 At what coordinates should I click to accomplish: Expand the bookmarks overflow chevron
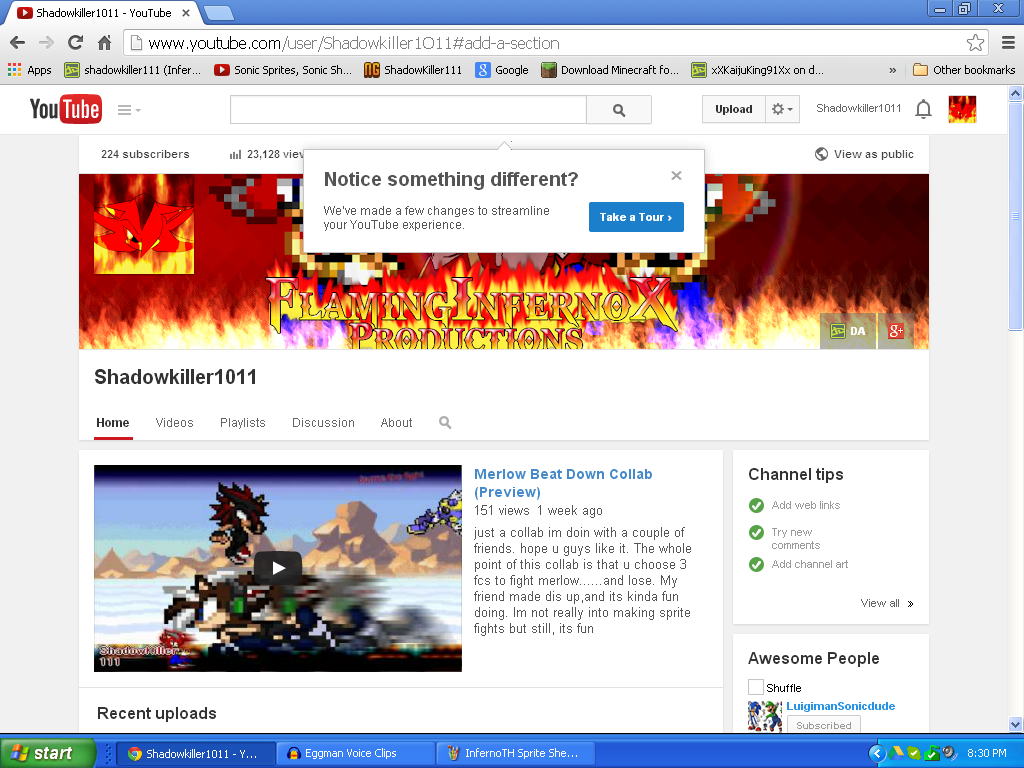[x=892, y=70]
